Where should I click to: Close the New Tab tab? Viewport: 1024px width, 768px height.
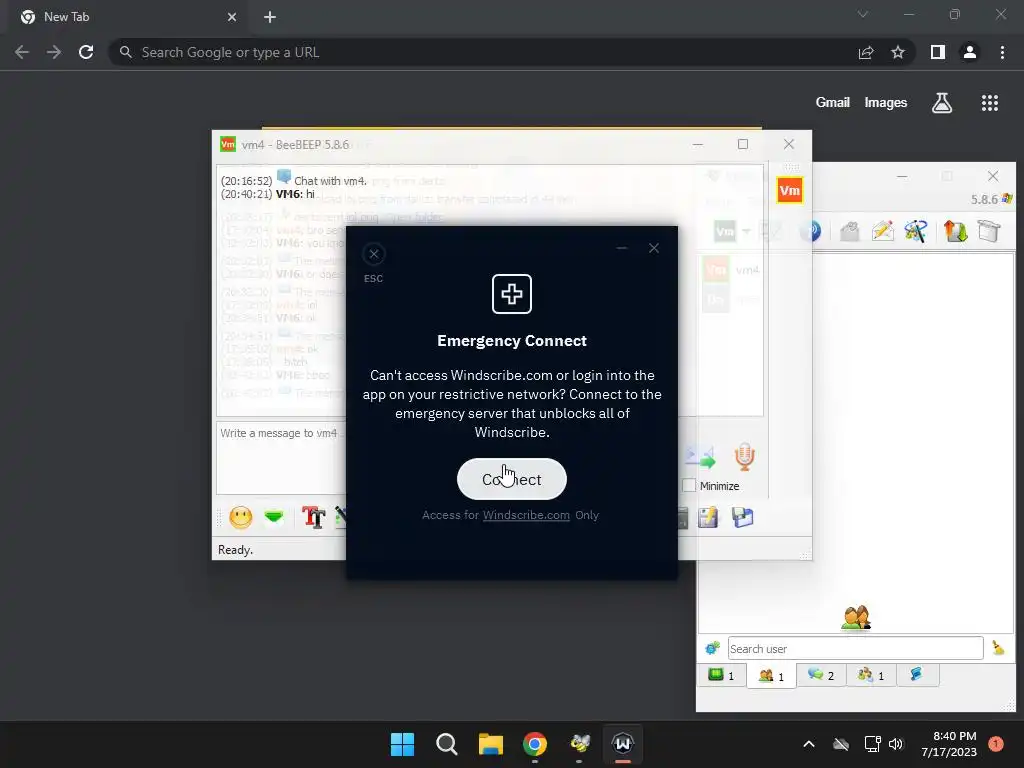point(232,17)
